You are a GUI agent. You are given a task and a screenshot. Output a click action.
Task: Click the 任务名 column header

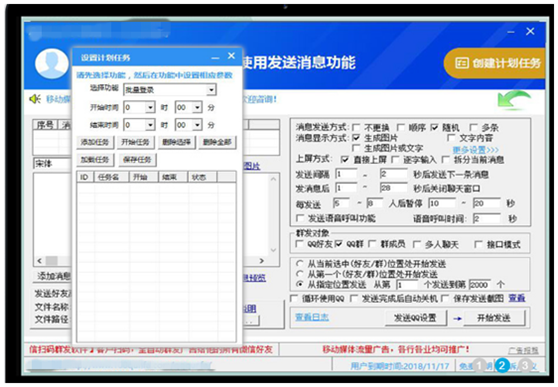pyautogui.click(x=111, y=177)
